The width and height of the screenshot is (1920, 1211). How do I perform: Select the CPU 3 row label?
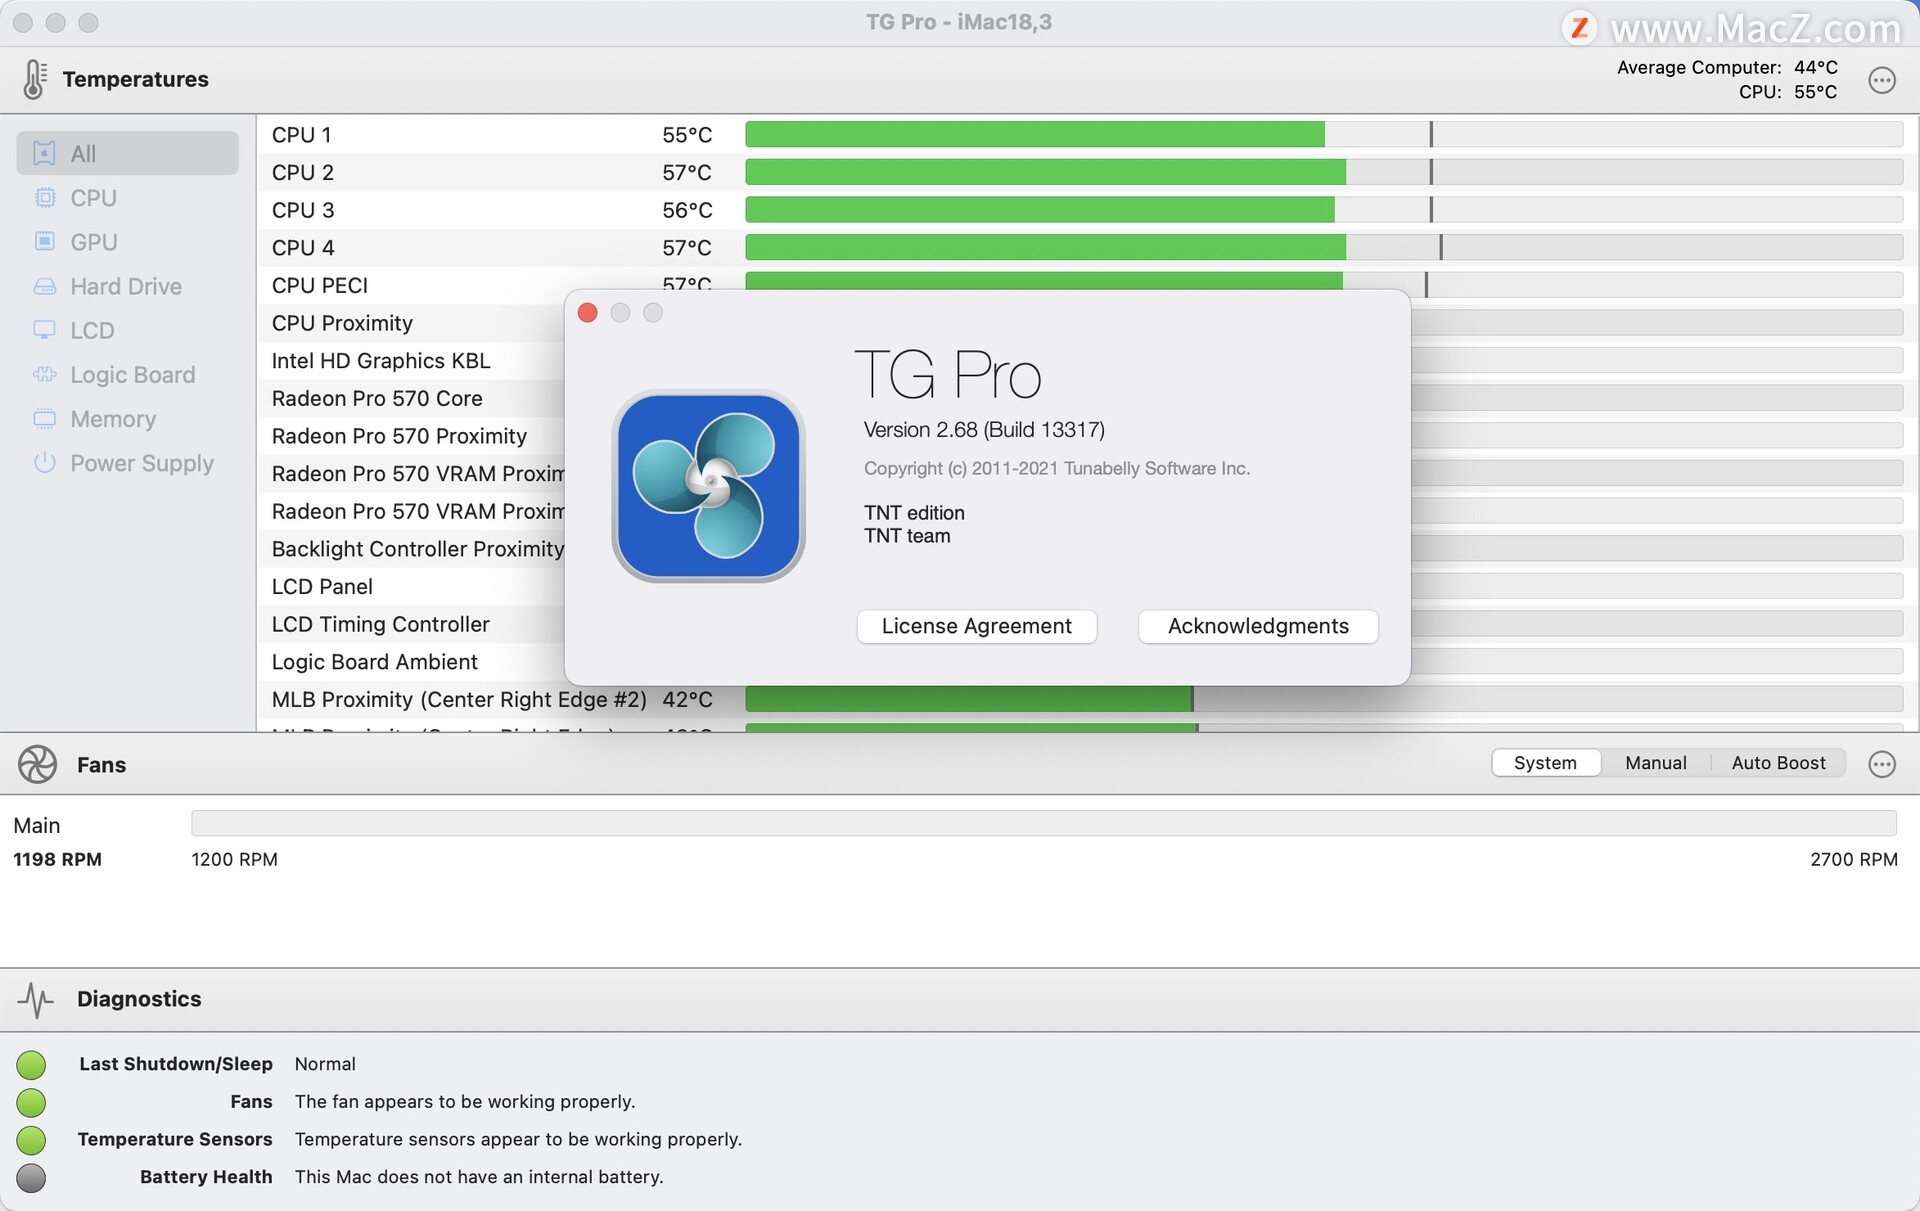point(303,210)
